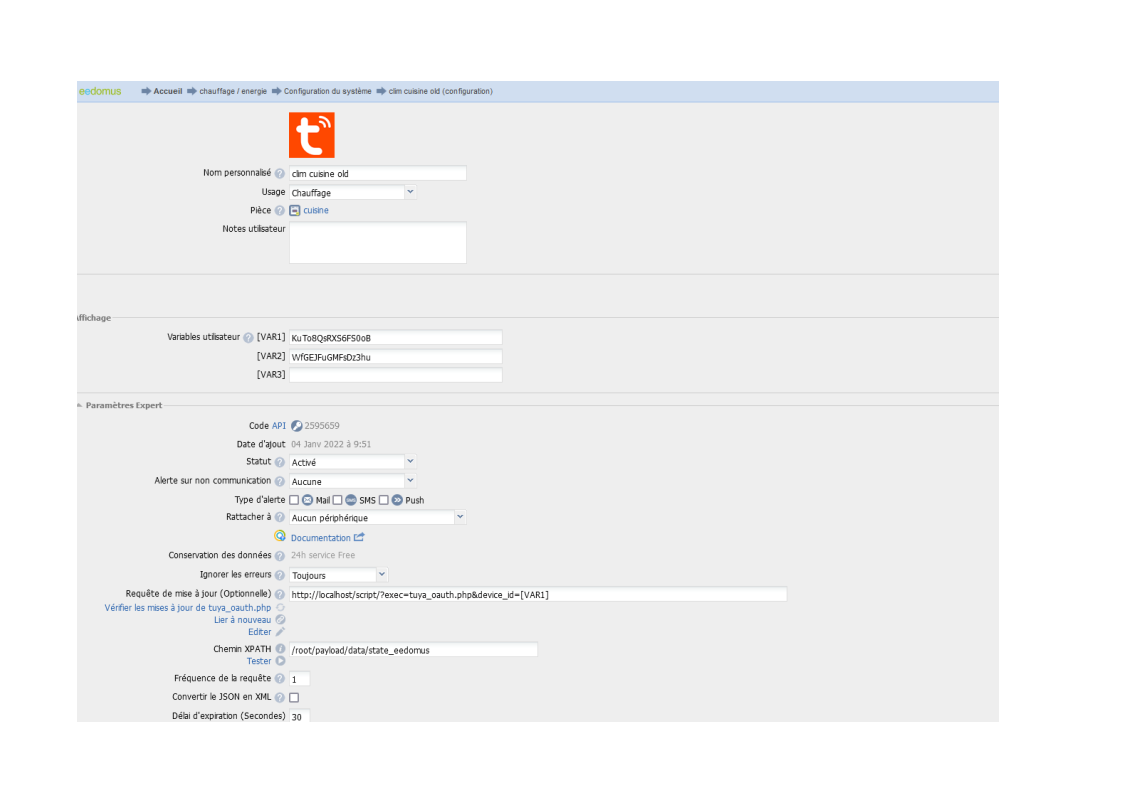Click the Mail envelope alert icon
The height and width of the screenshot is (793, 1122).
pos(308,500)
